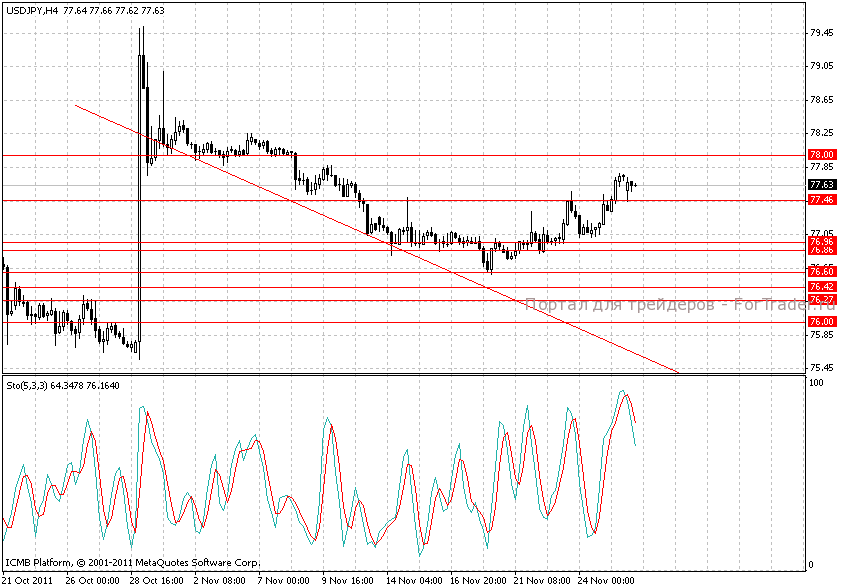Click the 76.00 red level label
The image size is (843, 588).
click(821, 322)
